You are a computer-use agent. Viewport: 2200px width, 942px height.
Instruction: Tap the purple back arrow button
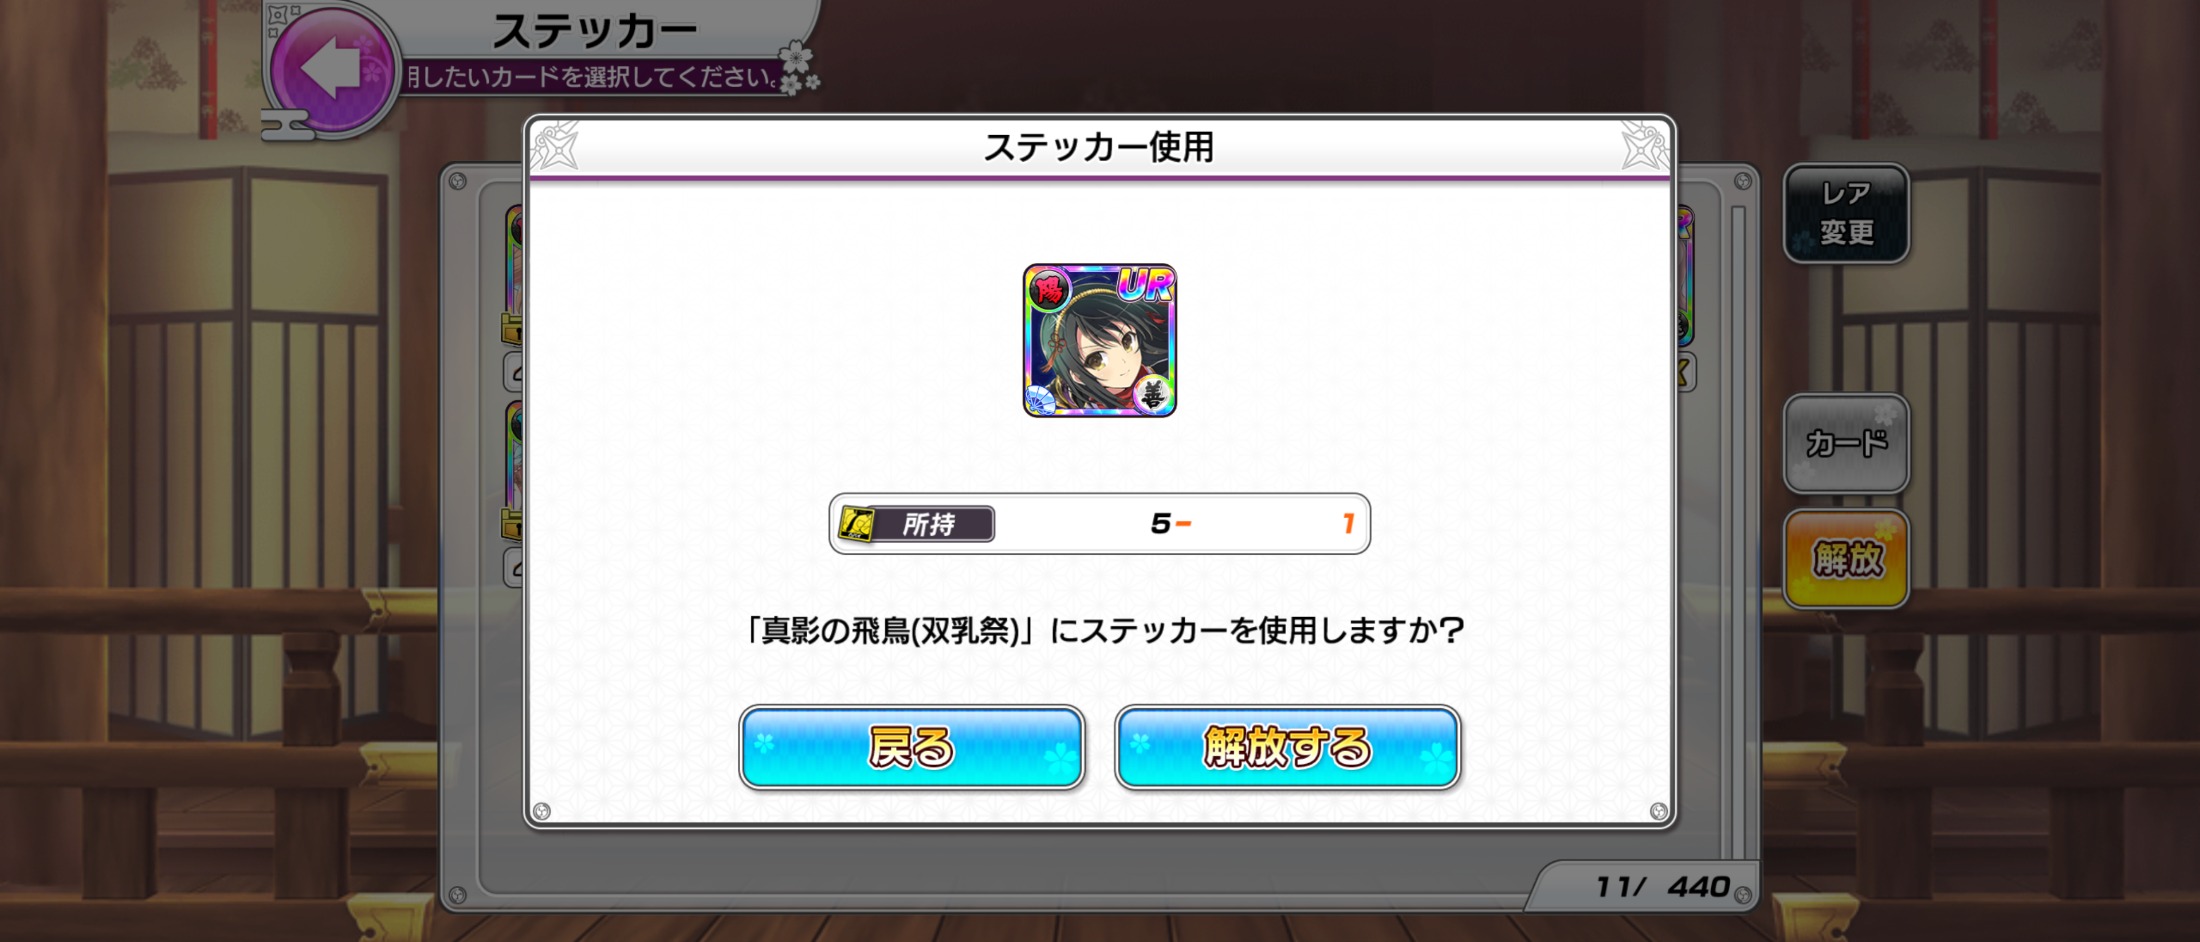point(332,68)
